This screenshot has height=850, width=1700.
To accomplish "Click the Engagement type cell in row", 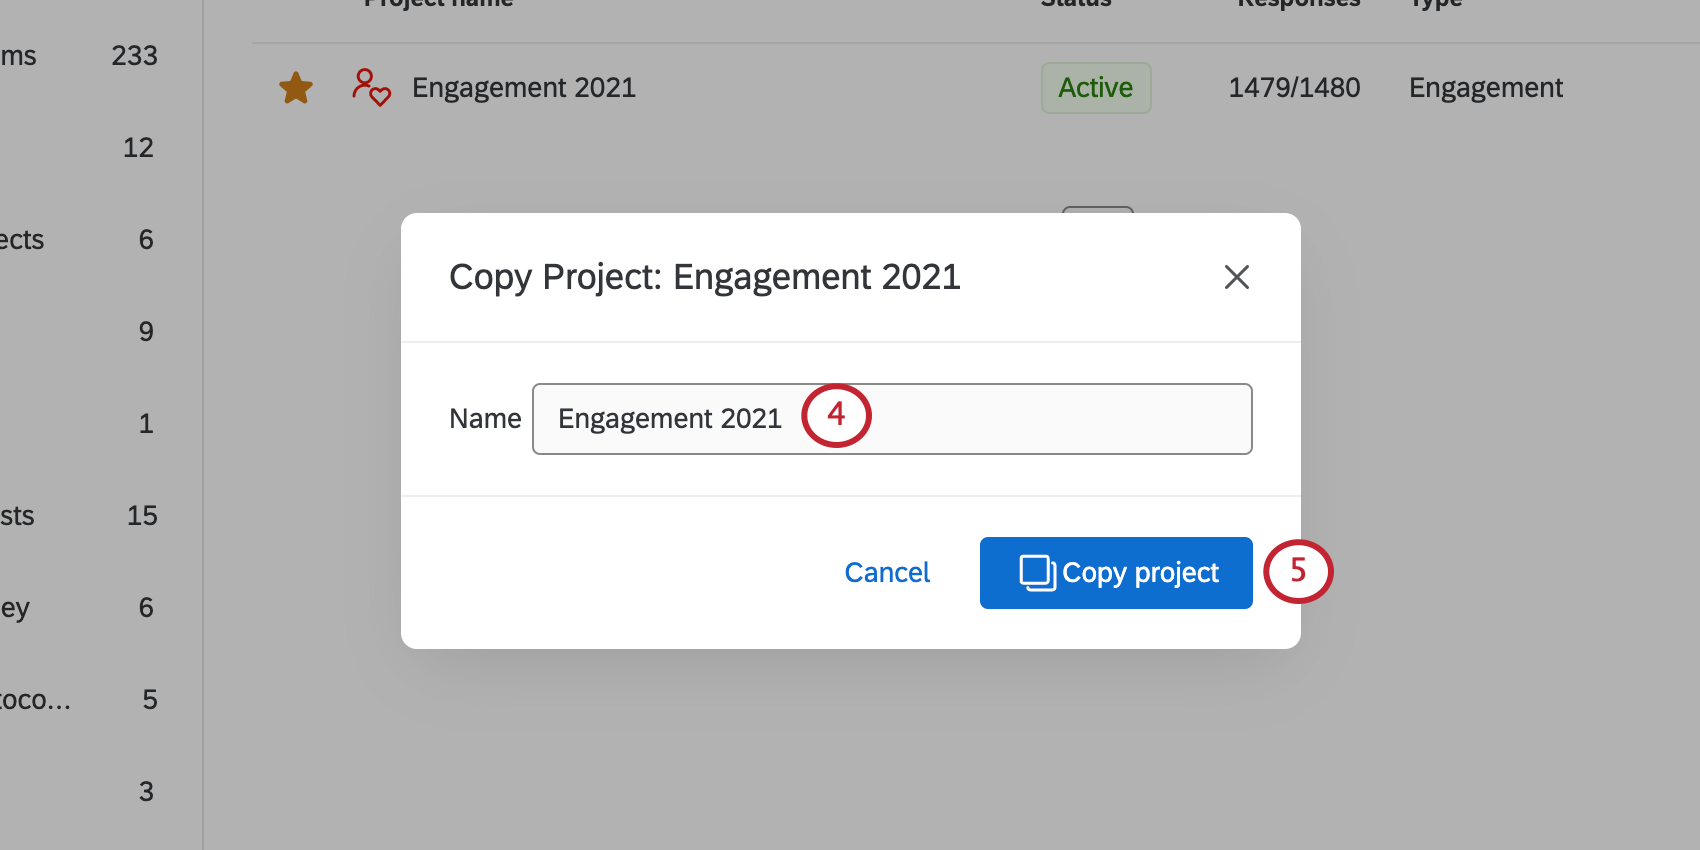I will pyautogui.click(x=1485, y=88).
